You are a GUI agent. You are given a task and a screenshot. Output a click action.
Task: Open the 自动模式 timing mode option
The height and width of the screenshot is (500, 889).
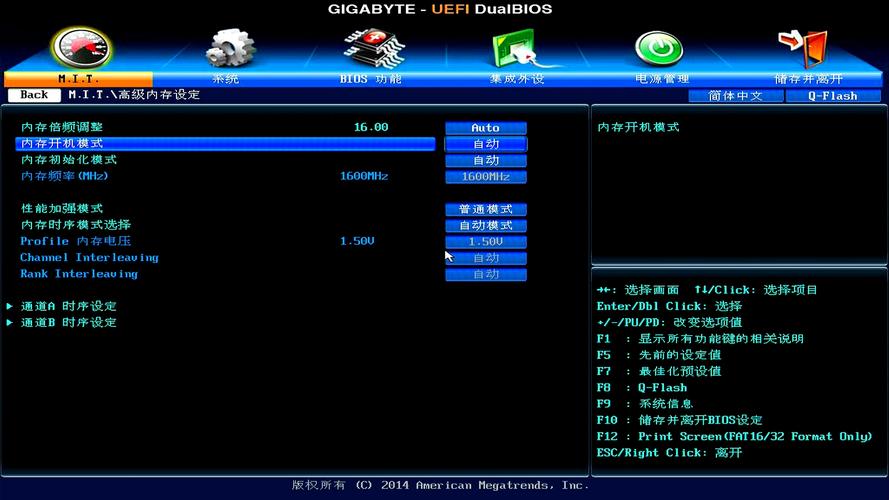pyautogui.click(x=486, y=226)
